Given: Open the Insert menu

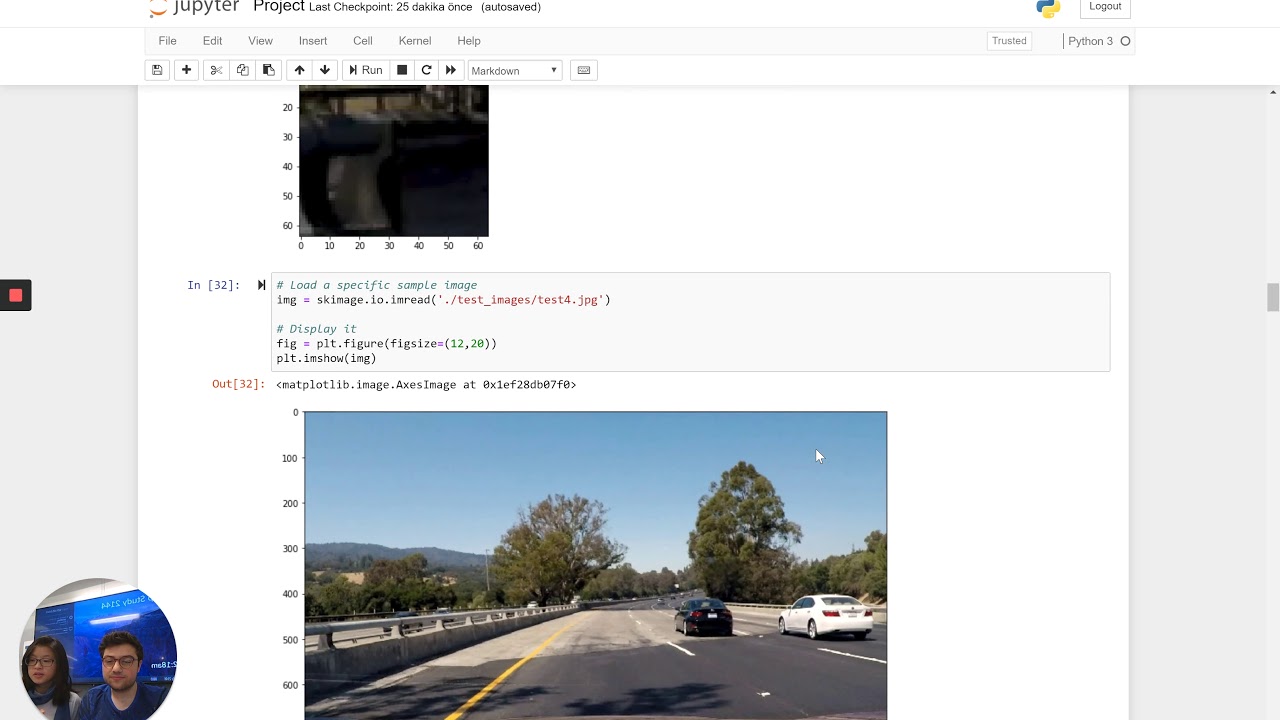Looking at the screenshot, I should [313, 41].
